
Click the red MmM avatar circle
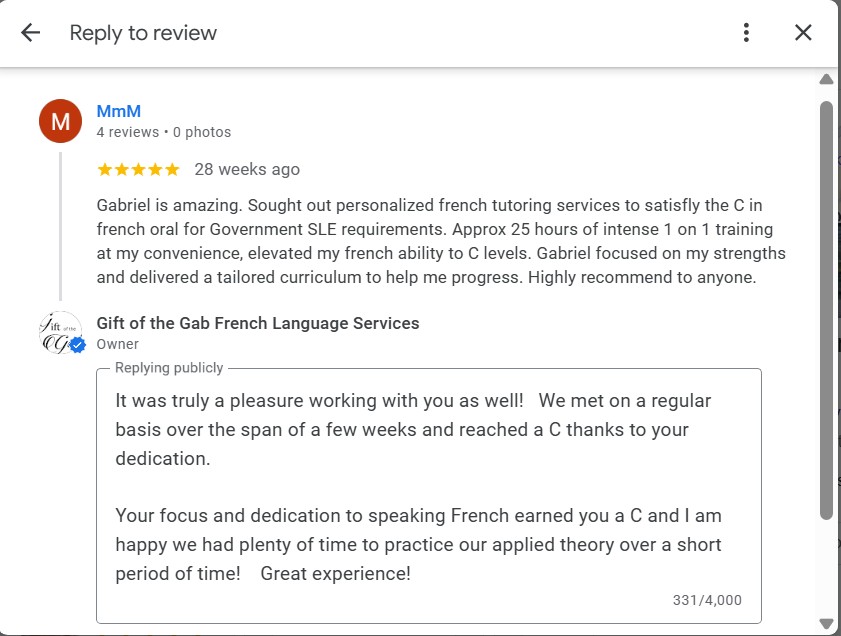coord(59,120)
